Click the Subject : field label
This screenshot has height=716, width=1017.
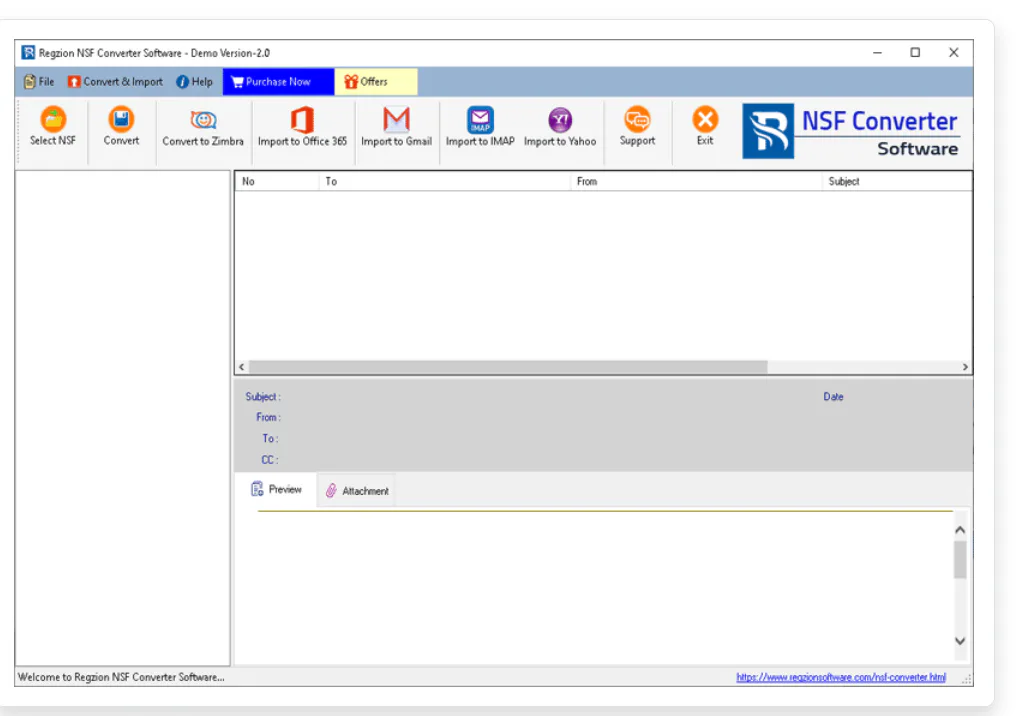(x=263, y=396)
